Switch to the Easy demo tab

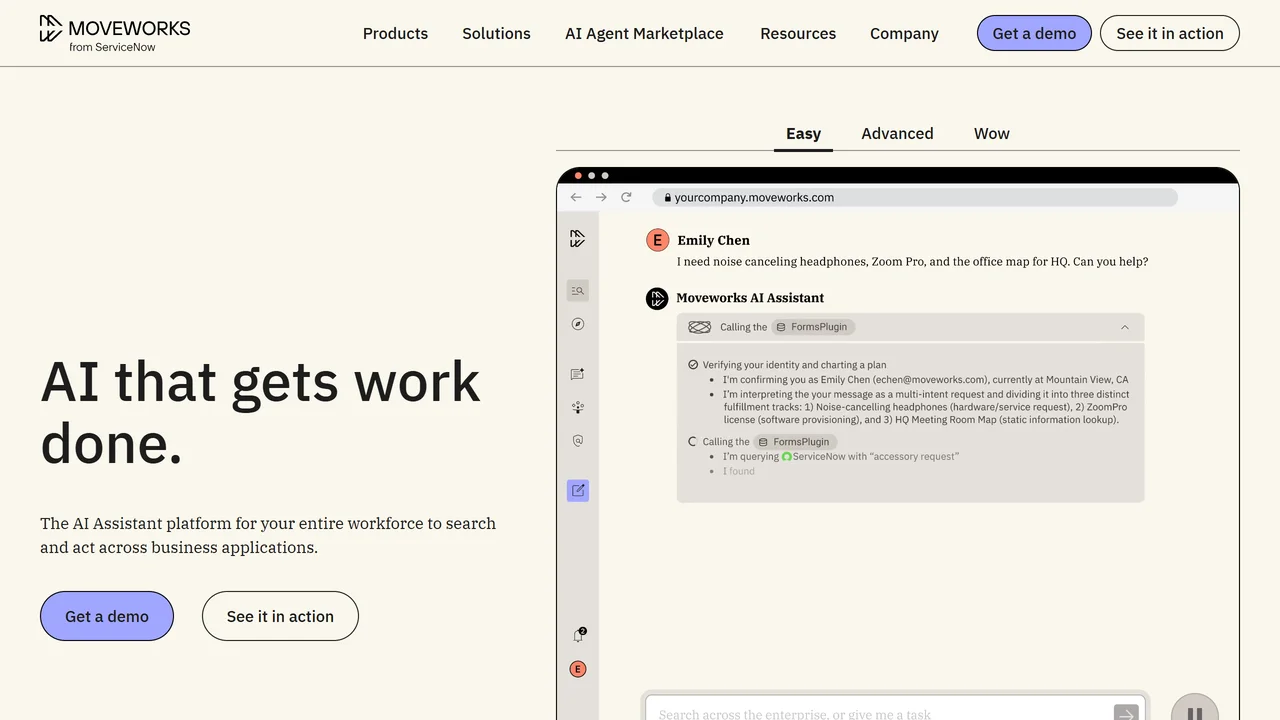803,134
